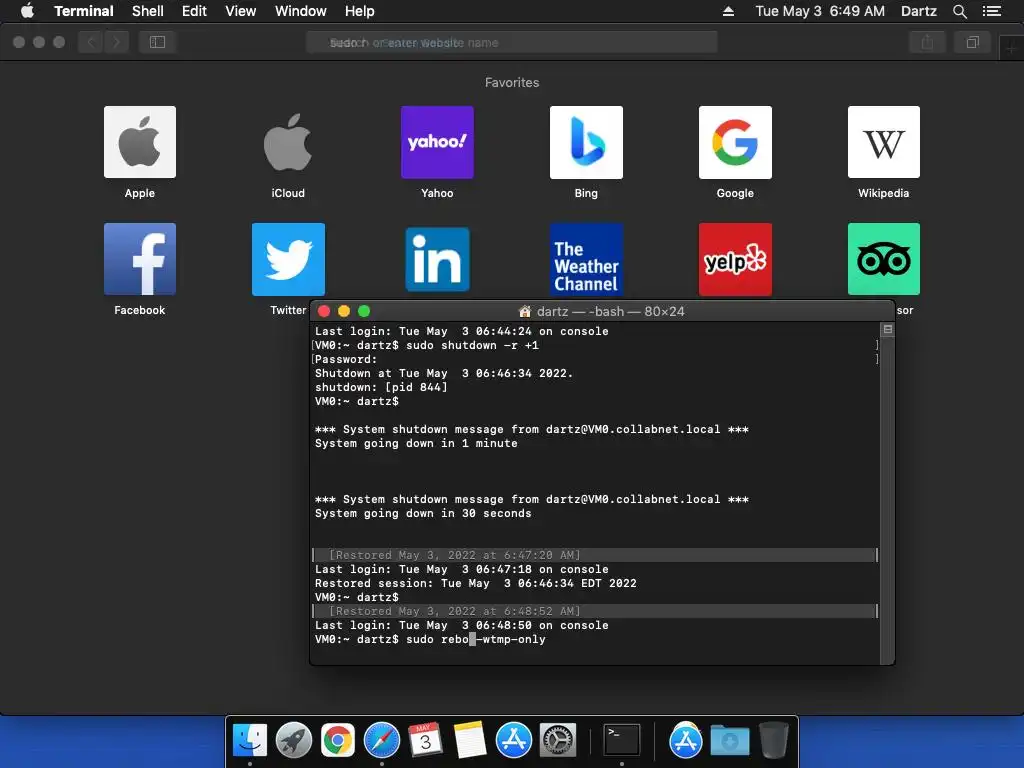The width and height of the screenshot is (1024, 768).
Task: Open The Weather Channel favorite tile
Action: pos(586,259)
